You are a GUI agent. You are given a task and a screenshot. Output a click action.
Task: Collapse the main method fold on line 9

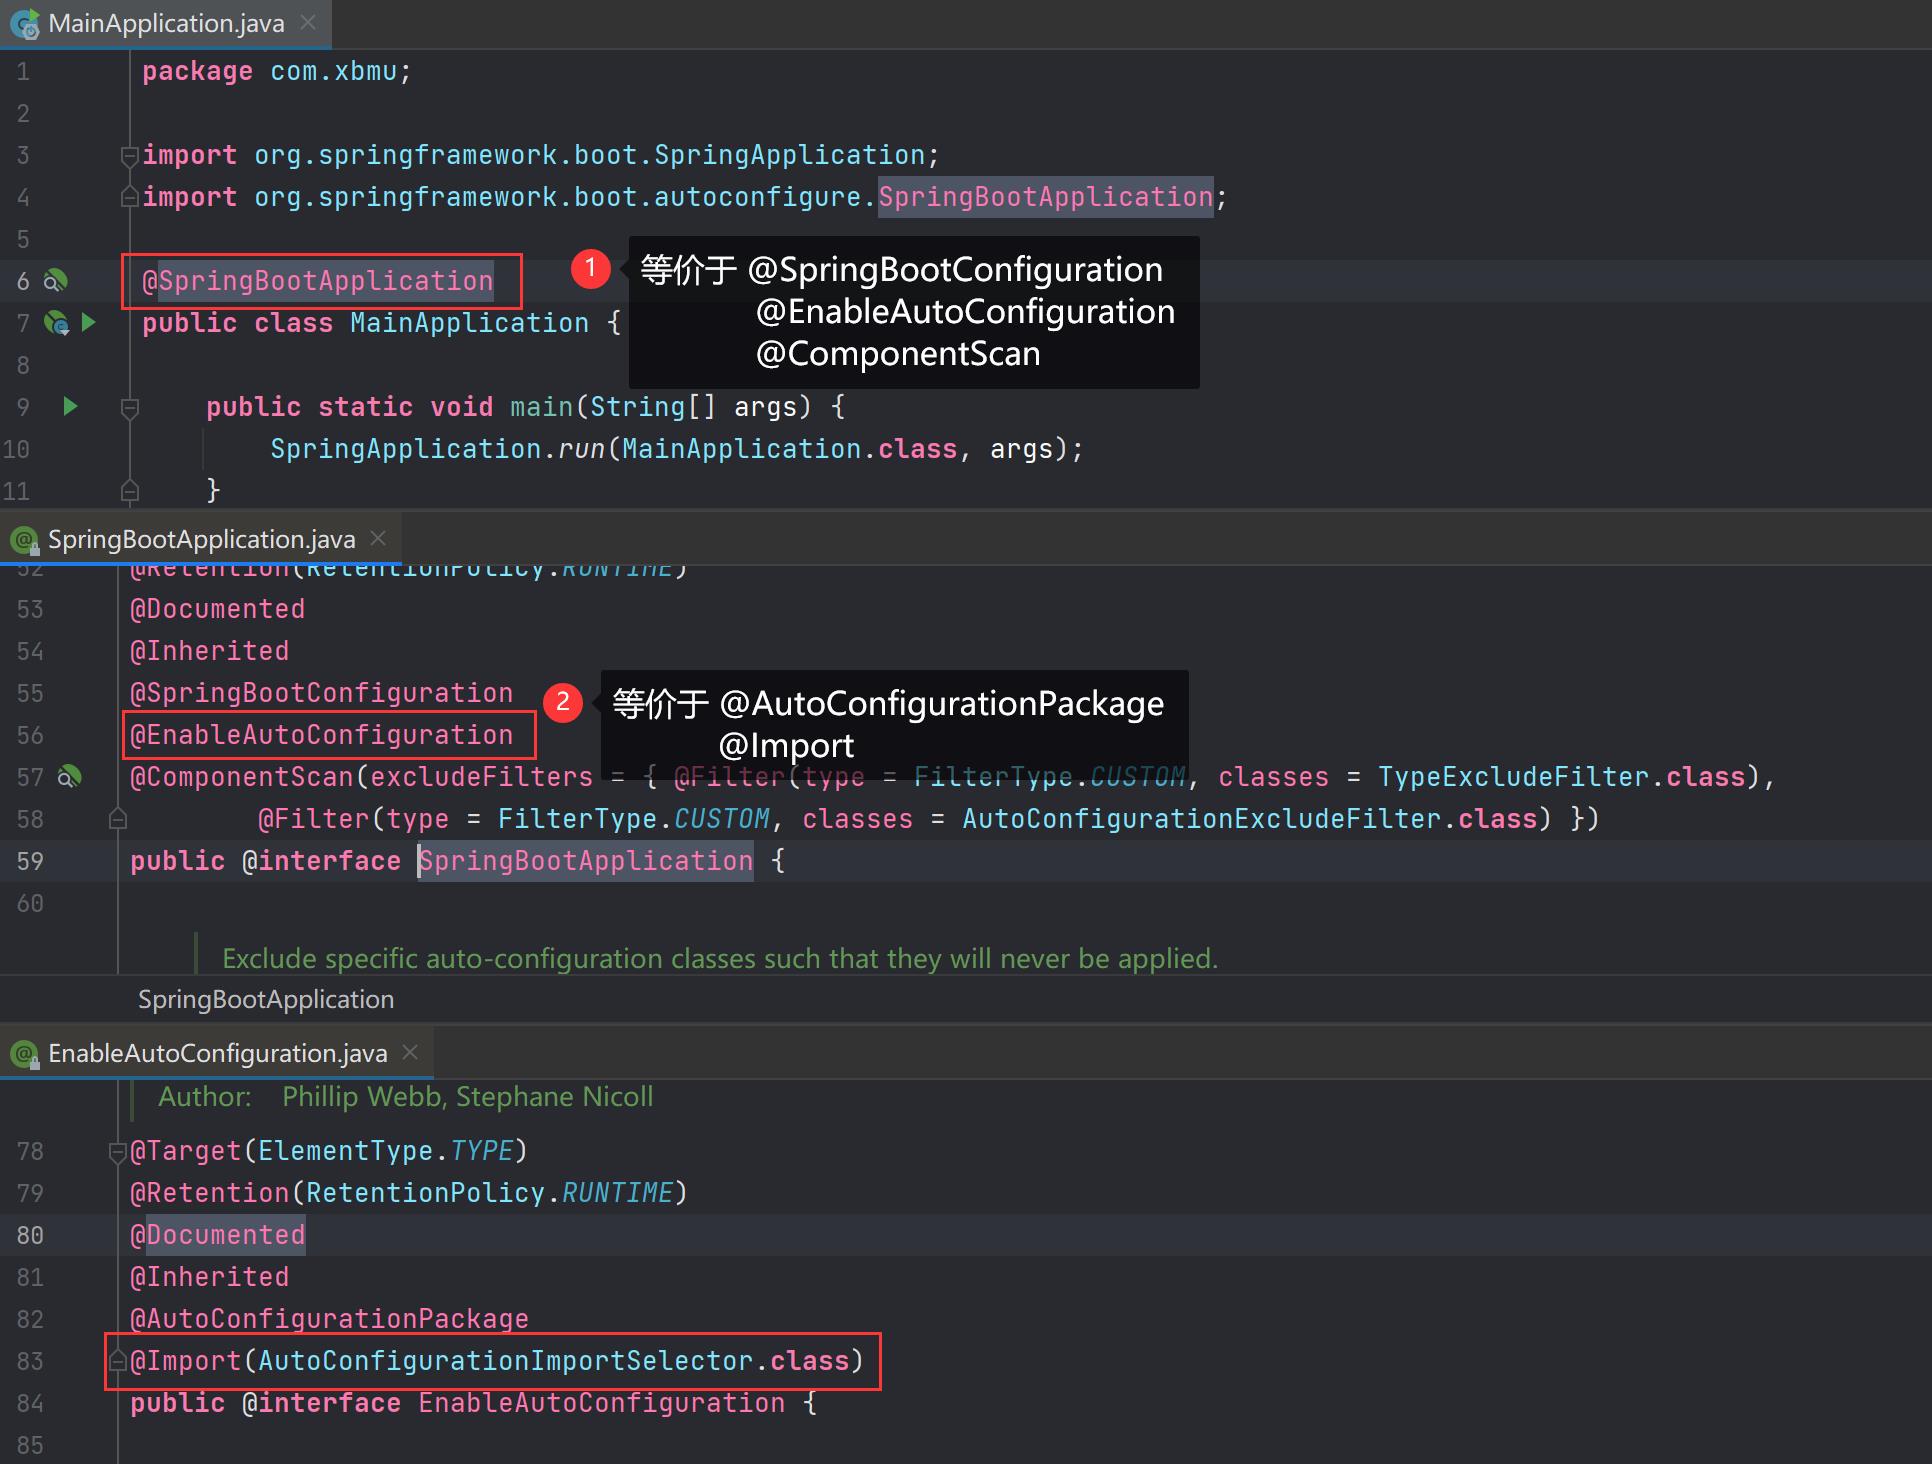(x=129, y=407)
